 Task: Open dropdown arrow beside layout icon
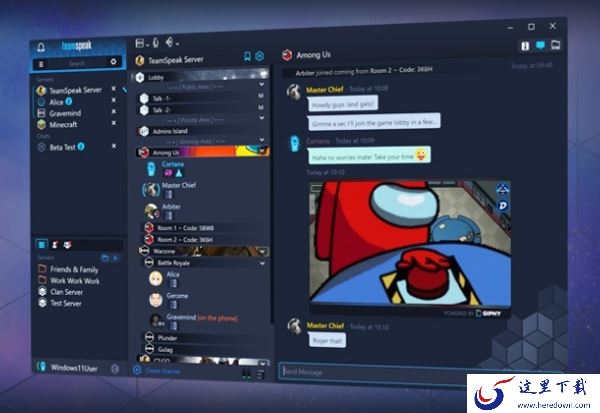pos(147,45)
